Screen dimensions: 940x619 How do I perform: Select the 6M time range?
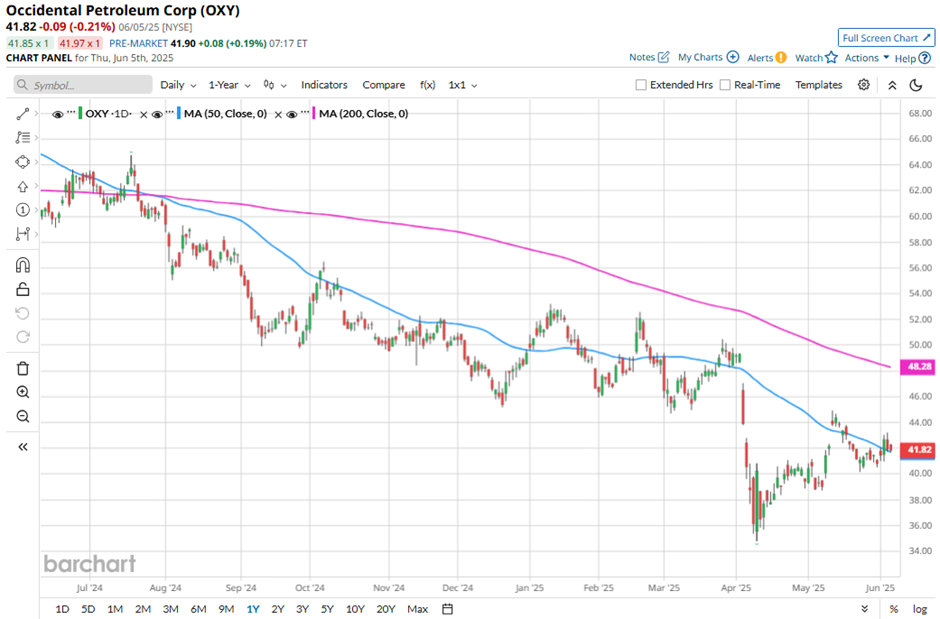pos(198,609)
